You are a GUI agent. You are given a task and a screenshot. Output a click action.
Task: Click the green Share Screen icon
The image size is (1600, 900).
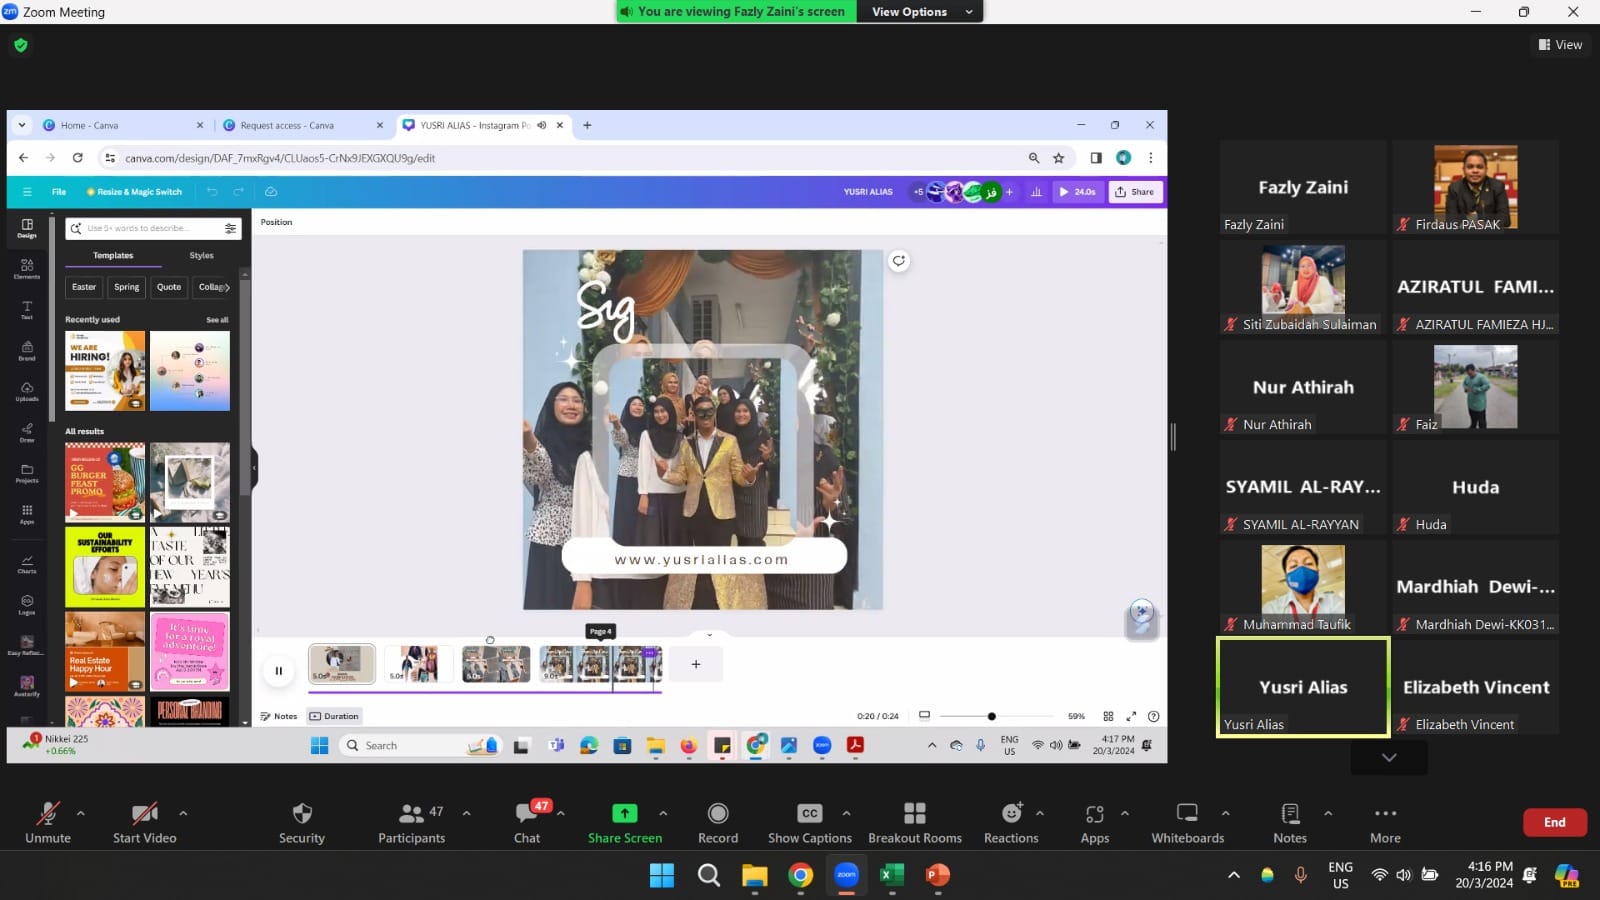coord(624,814)
